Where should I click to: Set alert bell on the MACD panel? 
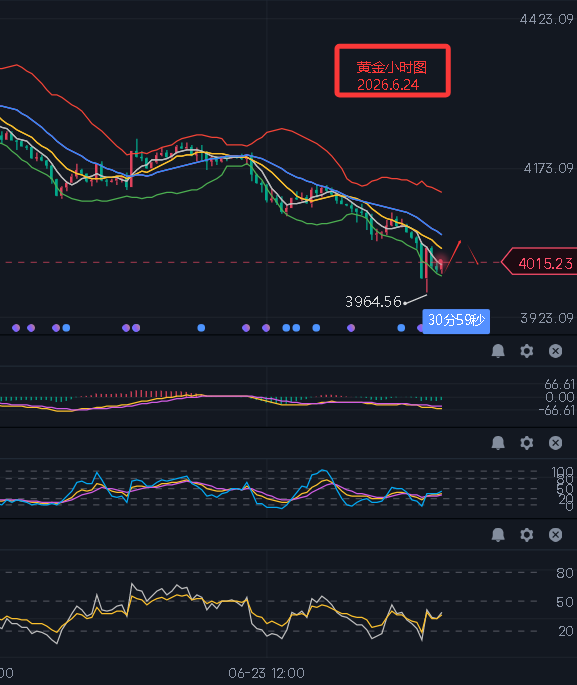[x=498, y=351]
